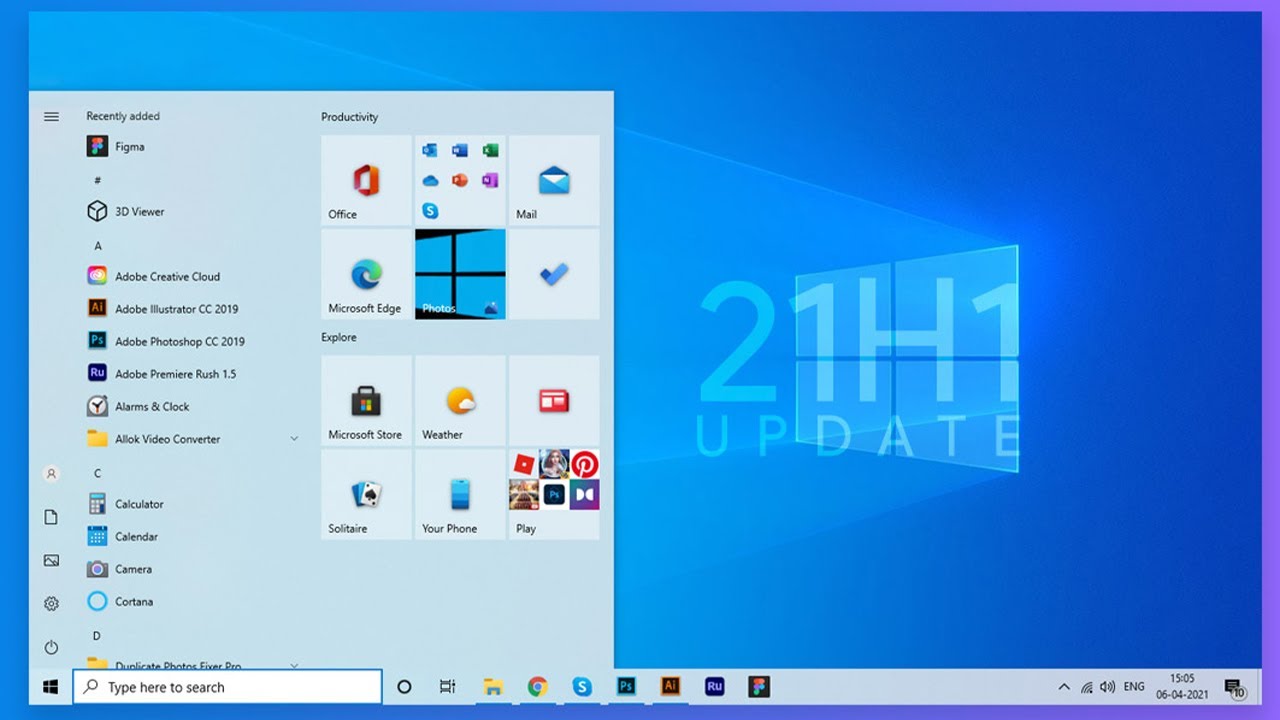Open the red News tile
Viewport: 1280px width, 720px height.
coord(554,400)
